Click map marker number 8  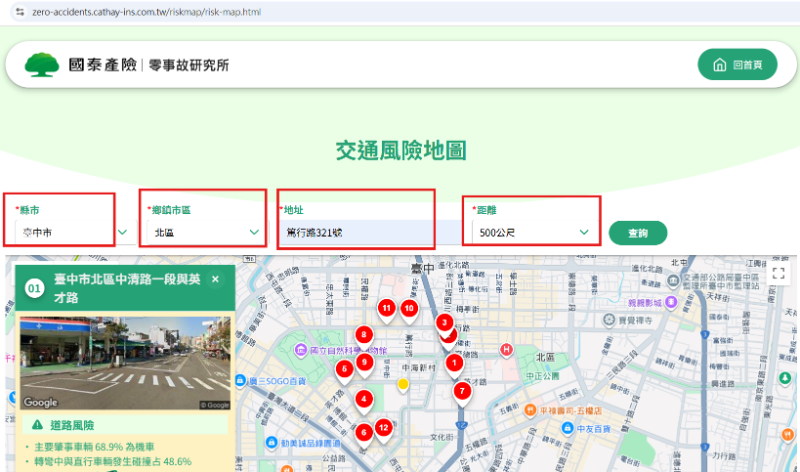coord(364,335)
